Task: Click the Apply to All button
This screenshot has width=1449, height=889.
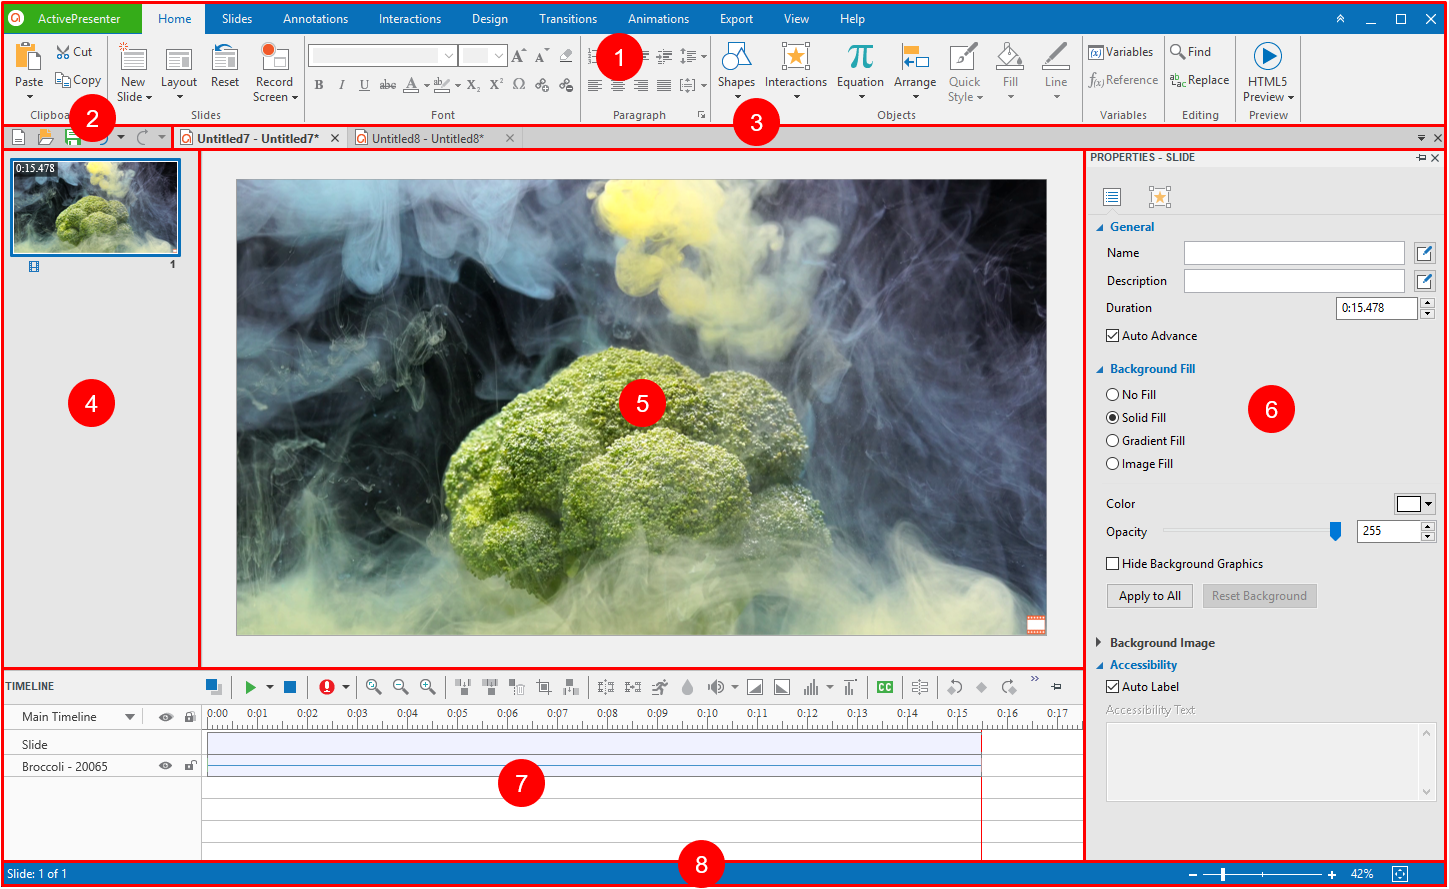Action: pyautogui.click(x=1149, y=596)
